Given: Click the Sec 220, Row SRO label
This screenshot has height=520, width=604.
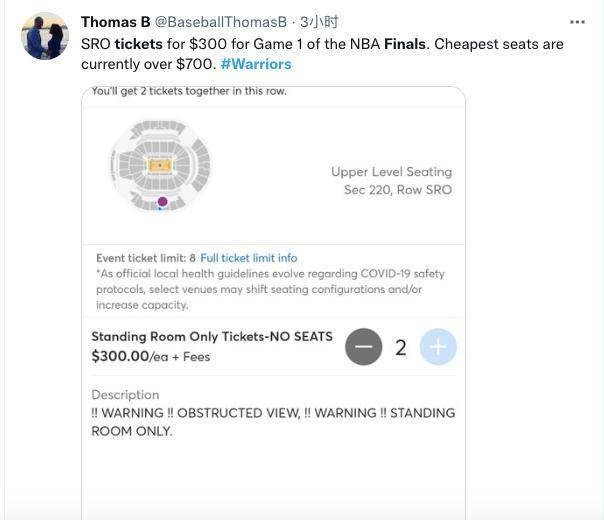Looking at the screenshot, I should point(398,190).
